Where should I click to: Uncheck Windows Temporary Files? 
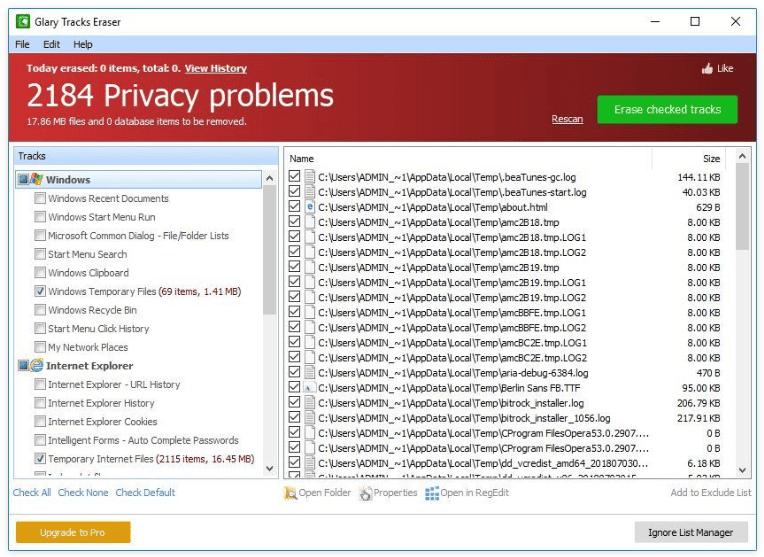(40, 291)
